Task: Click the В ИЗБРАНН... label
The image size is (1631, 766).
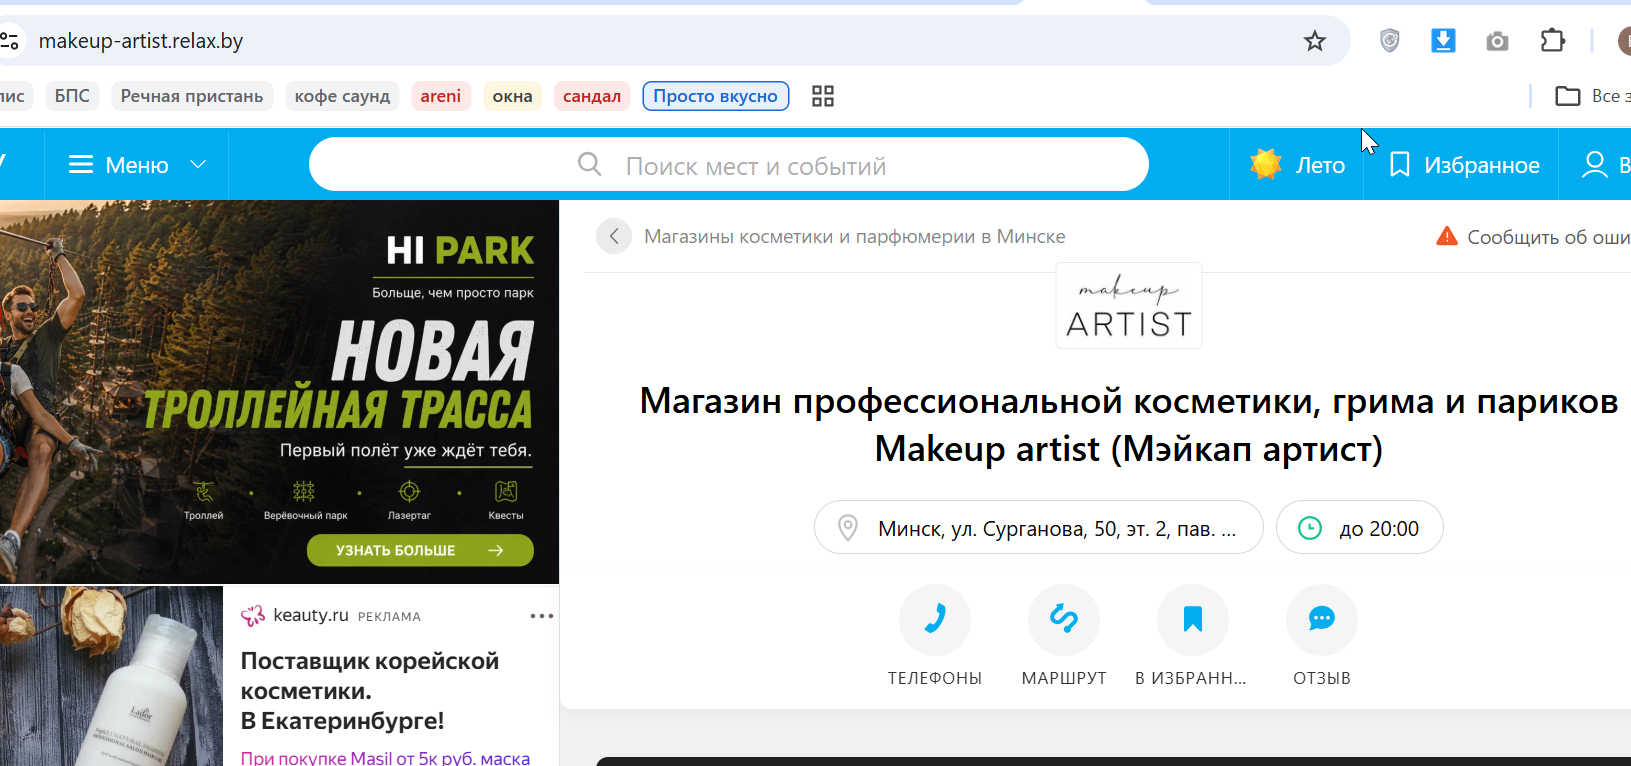Action: coord(1191,678)
